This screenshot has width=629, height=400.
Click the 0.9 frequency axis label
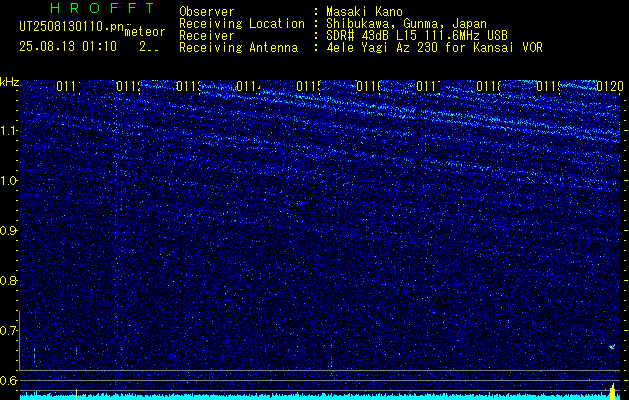pyautogui.click(x=8, y=230)
